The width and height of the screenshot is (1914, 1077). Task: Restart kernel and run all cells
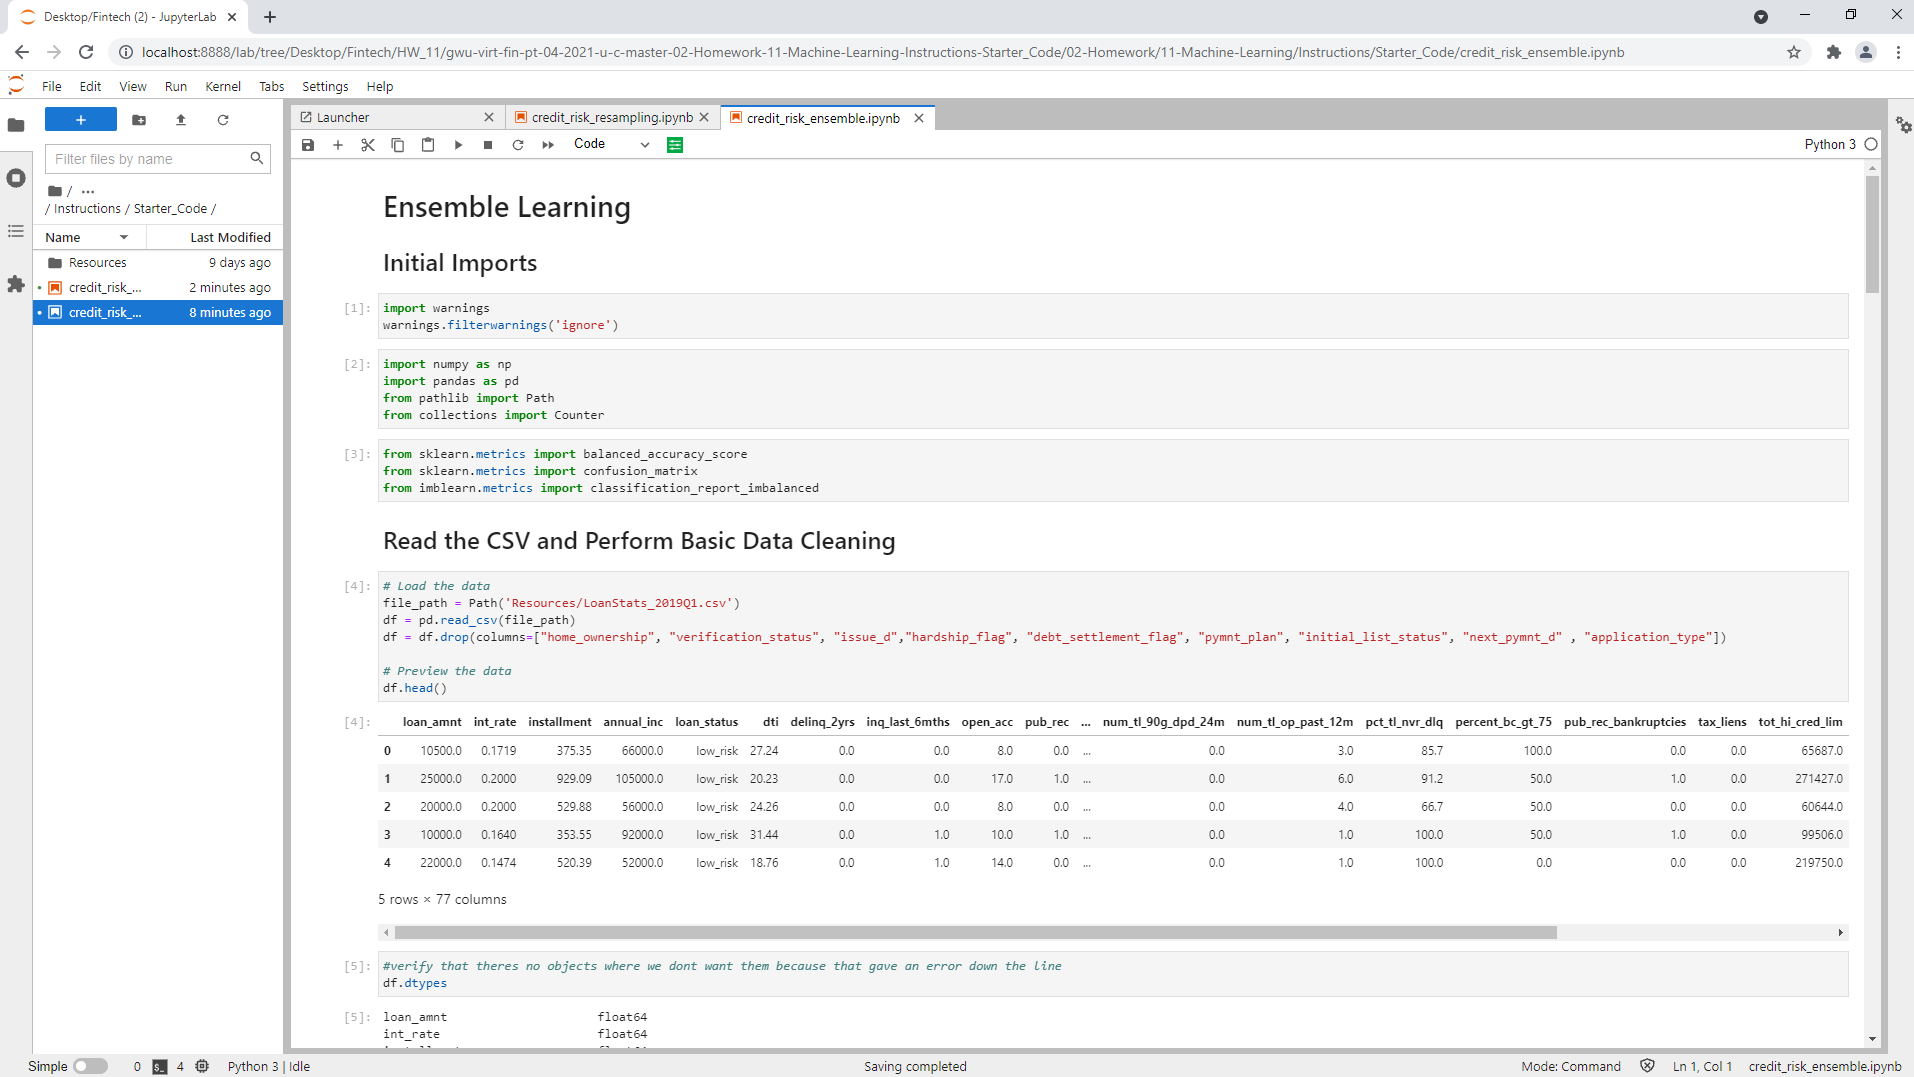click(548, 145)
